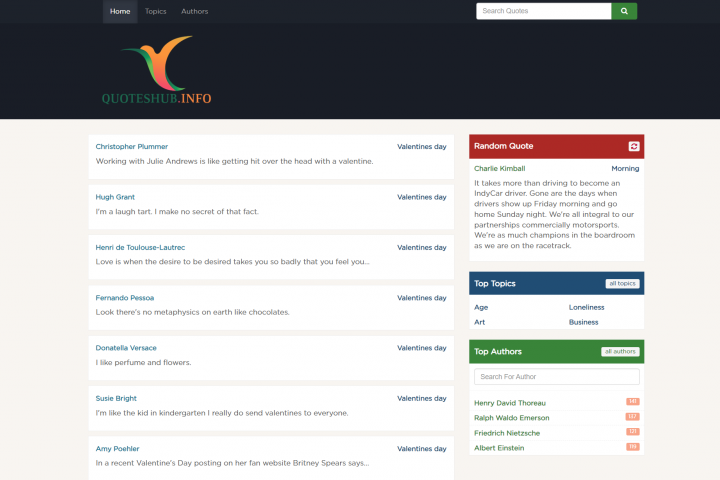Open the Authors nav tab
This screenshot has height=480, width=720.
click(x=195, y=11)
